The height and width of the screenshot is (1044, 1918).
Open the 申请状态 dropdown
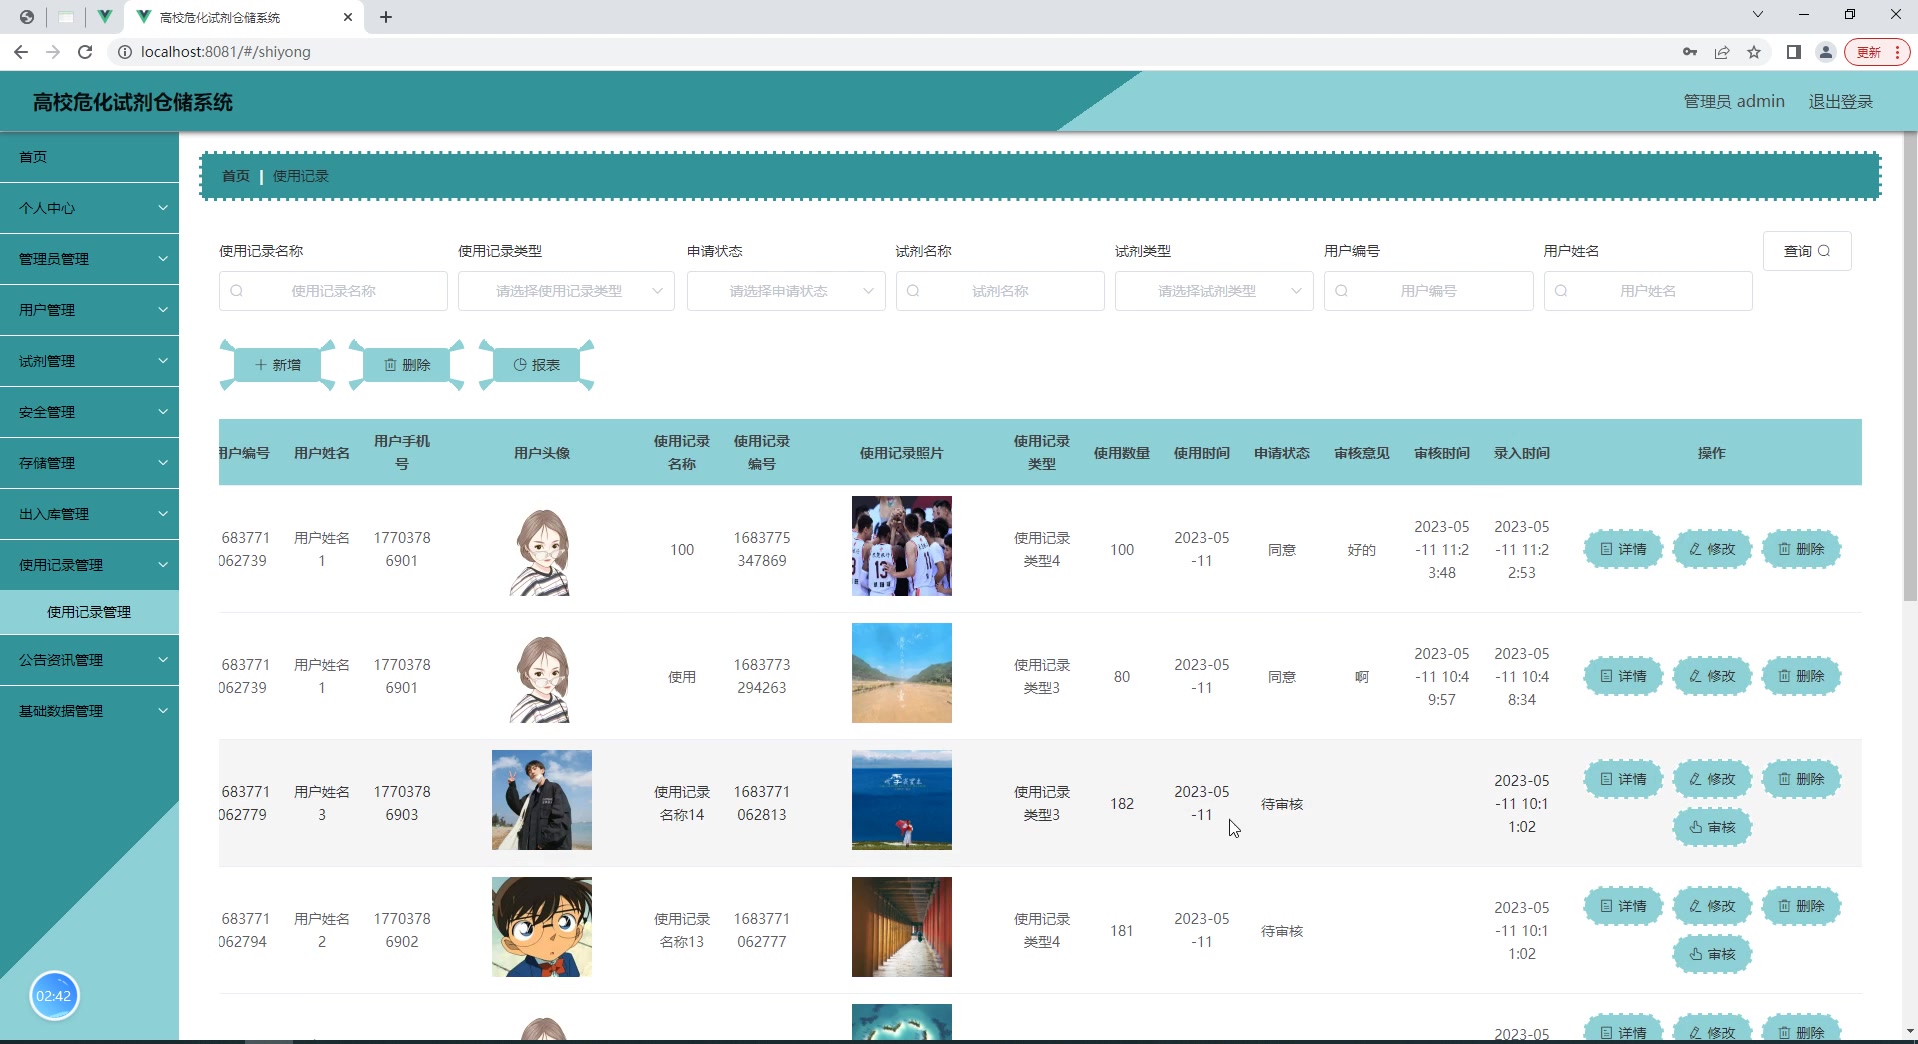click(x=786, y=291)
